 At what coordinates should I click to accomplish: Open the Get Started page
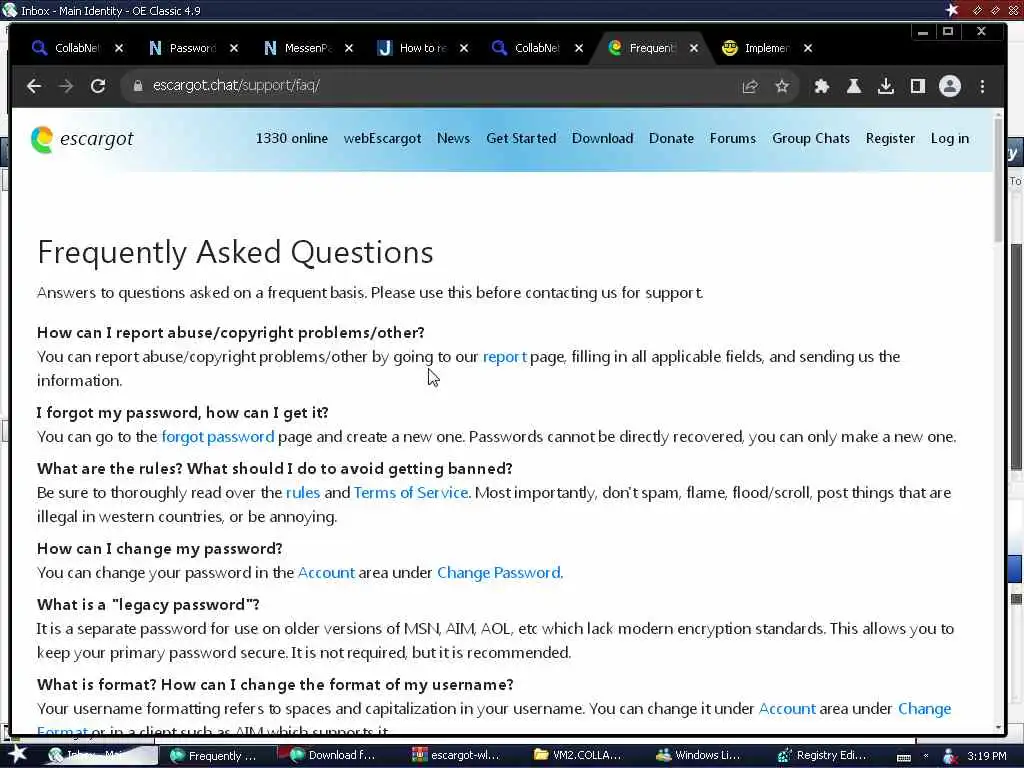coord(521,138)
